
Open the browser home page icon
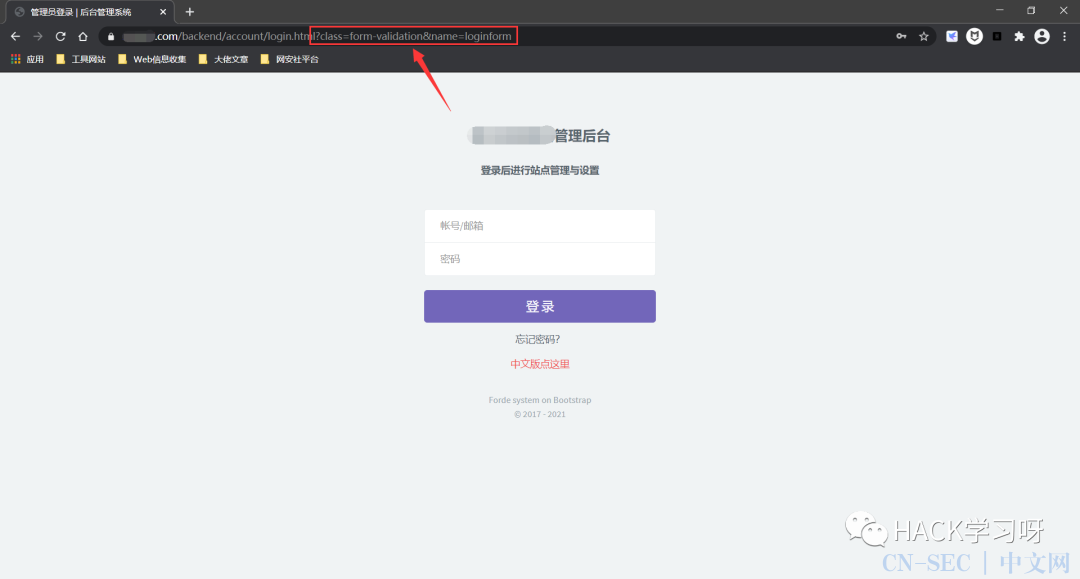pyautogui.click(x=84, y=36)
